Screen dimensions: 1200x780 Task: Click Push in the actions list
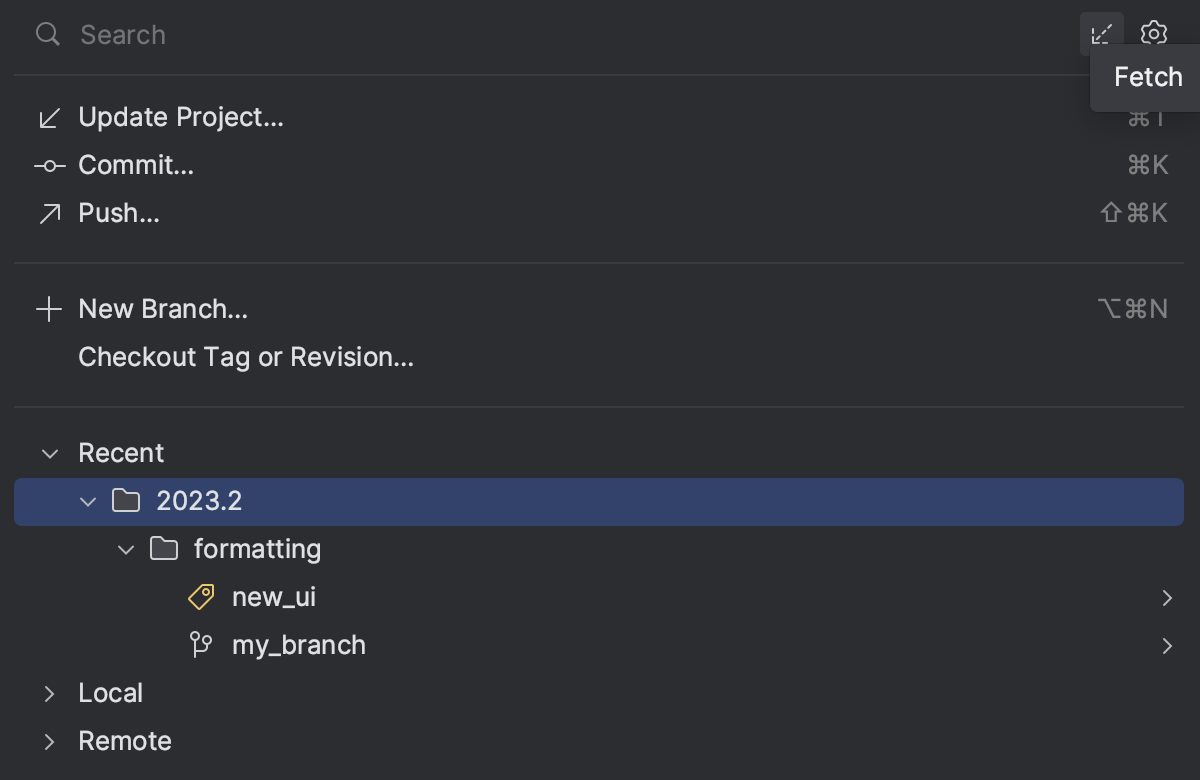tap(119, 213)
